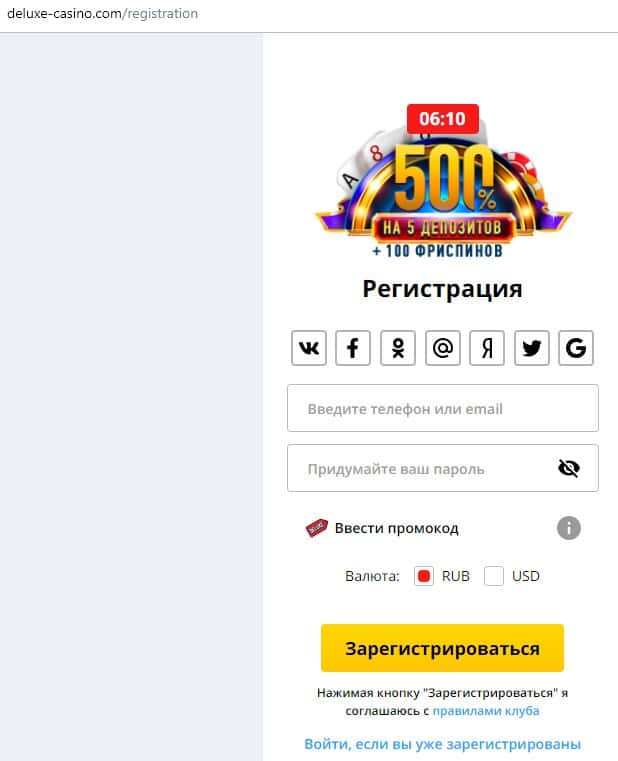Screen dimensions: 618x761
Task: Choose the Odnoklassniki login icon
Action: point(398,347)
